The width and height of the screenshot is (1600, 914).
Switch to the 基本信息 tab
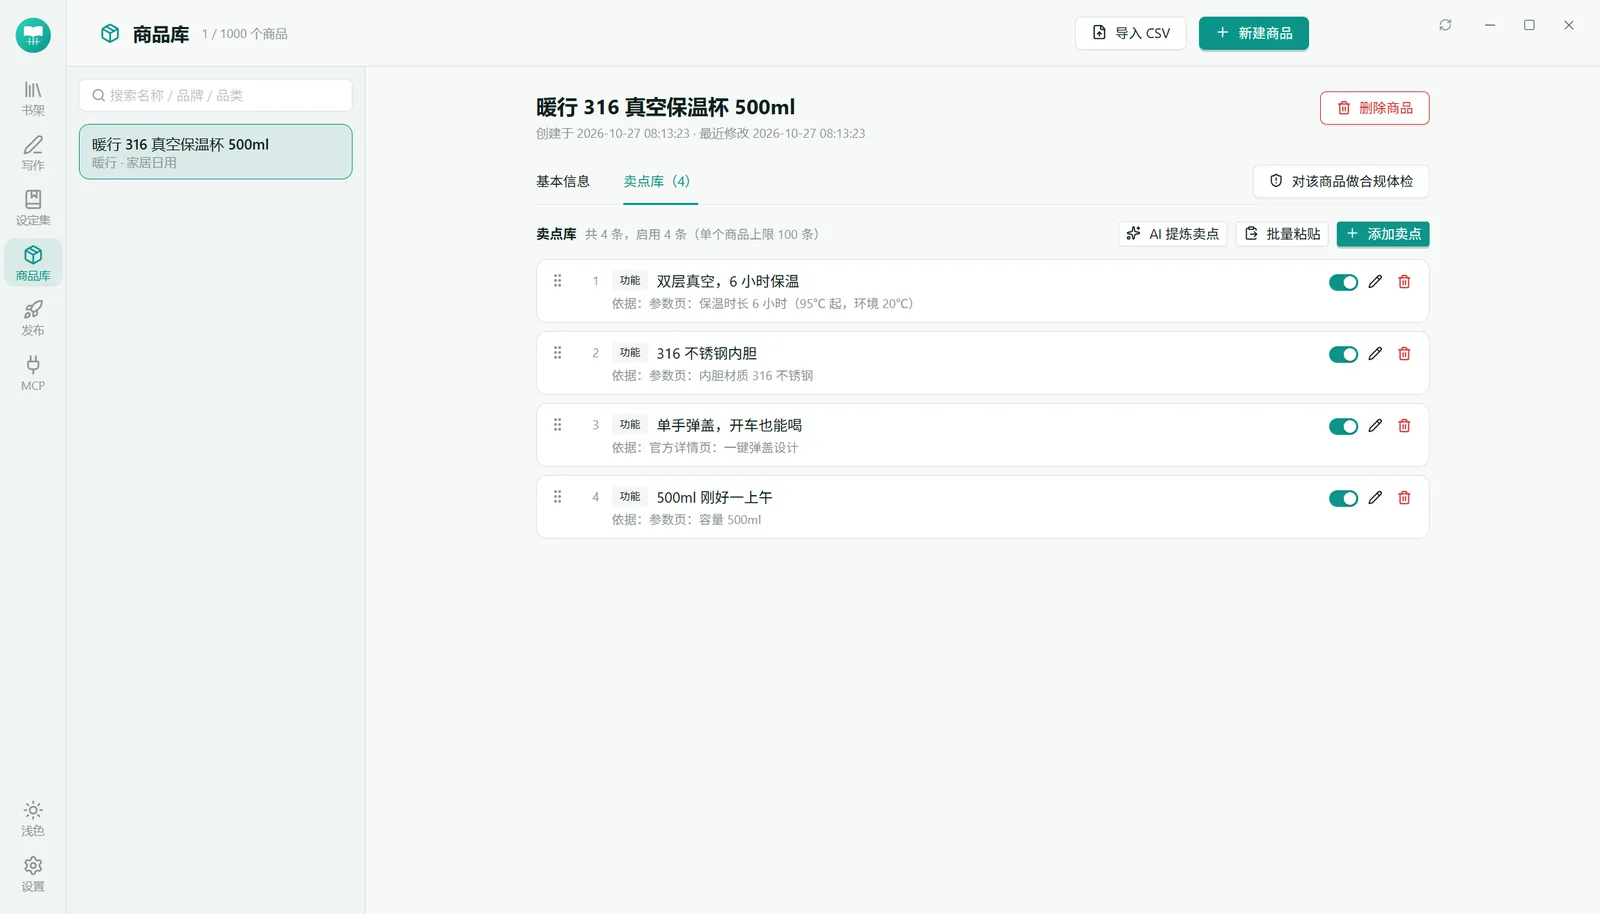pos(563,181)
